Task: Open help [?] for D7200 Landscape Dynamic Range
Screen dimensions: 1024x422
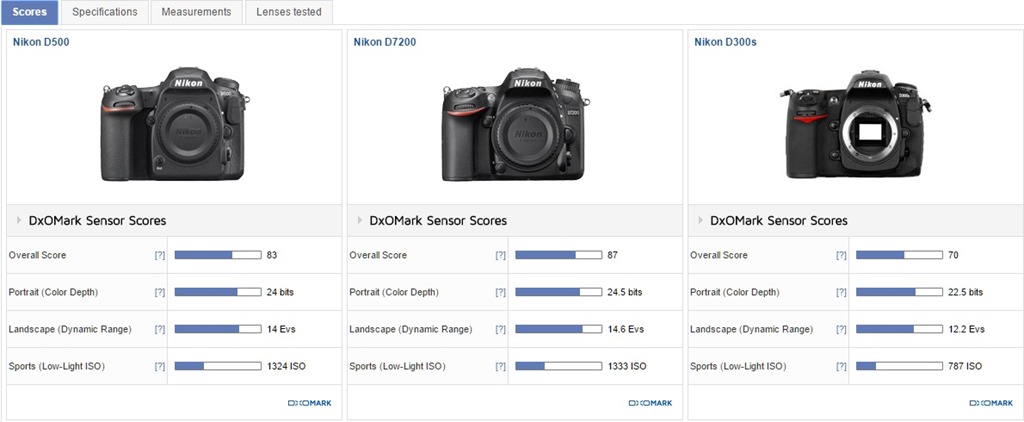Action: pos(500,329)
